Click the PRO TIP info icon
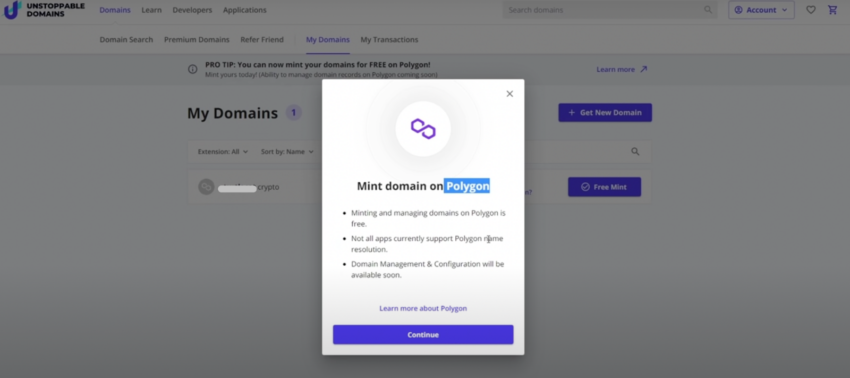 click(x=192, y=69)
